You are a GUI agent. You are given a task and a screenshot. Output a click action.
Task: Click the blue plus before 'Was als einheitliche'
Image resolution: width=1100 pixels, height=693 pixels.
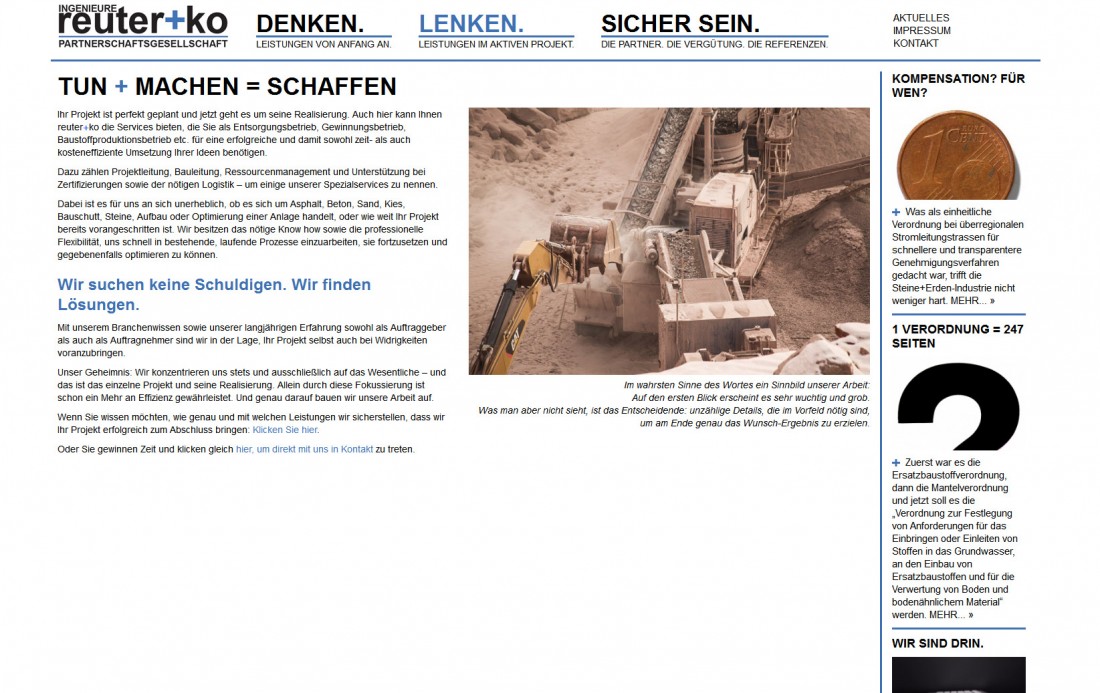[x=896, y=212]
